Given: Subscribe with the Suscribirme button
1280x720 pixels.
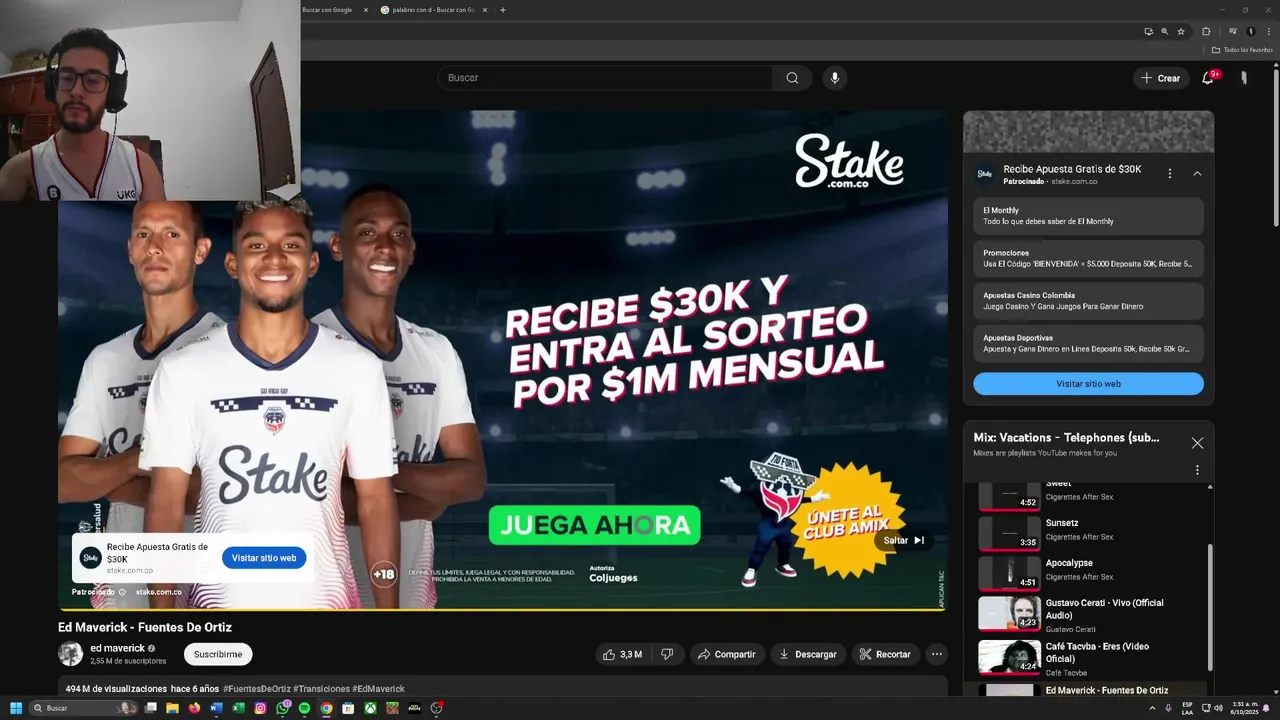Looking at the screenshot, I should click(218, 654).
